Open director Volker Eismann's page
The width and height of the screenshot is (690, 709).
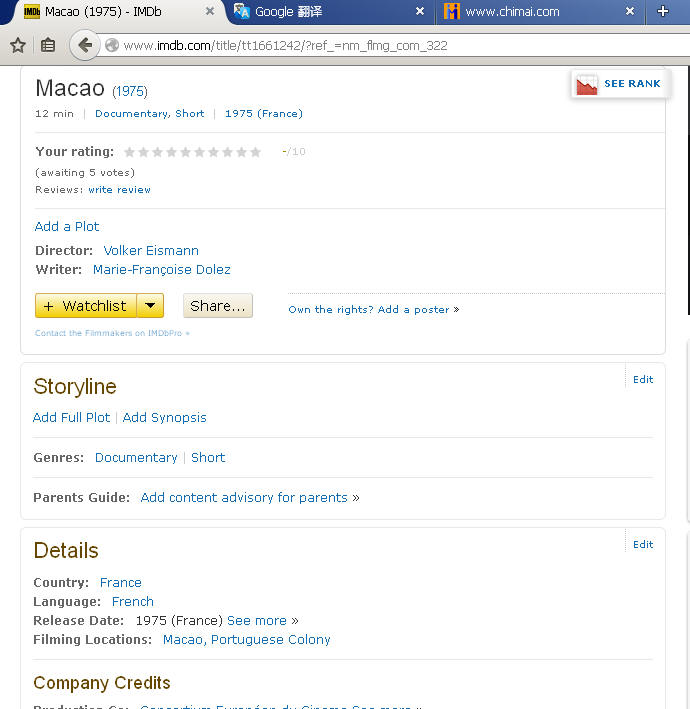coord(151,251)
